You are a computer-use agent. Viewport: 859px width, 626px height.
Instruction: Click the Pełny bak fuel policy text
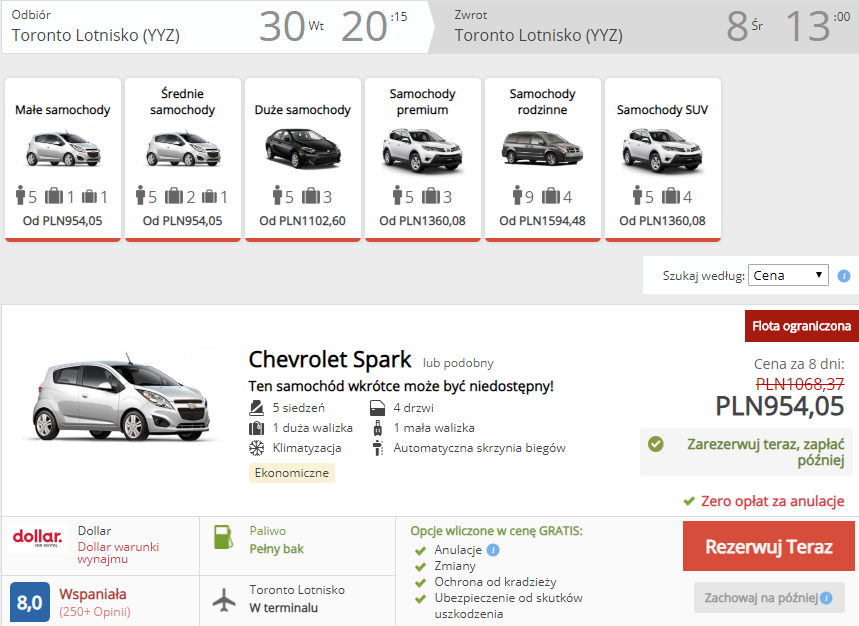click(x=277, y=549)
